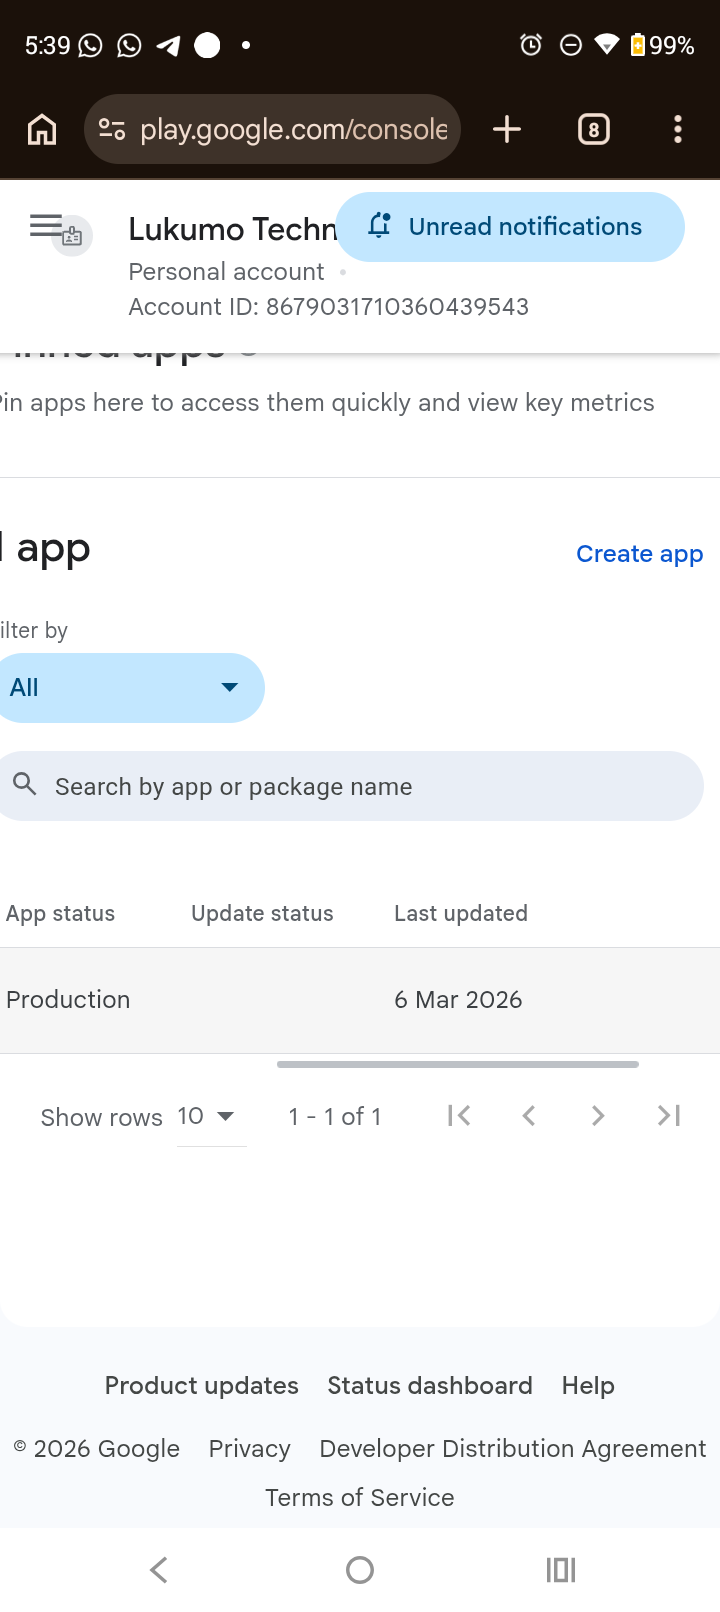Open site settings icon in address bar
720x1612 pixels.
(112, 129)
